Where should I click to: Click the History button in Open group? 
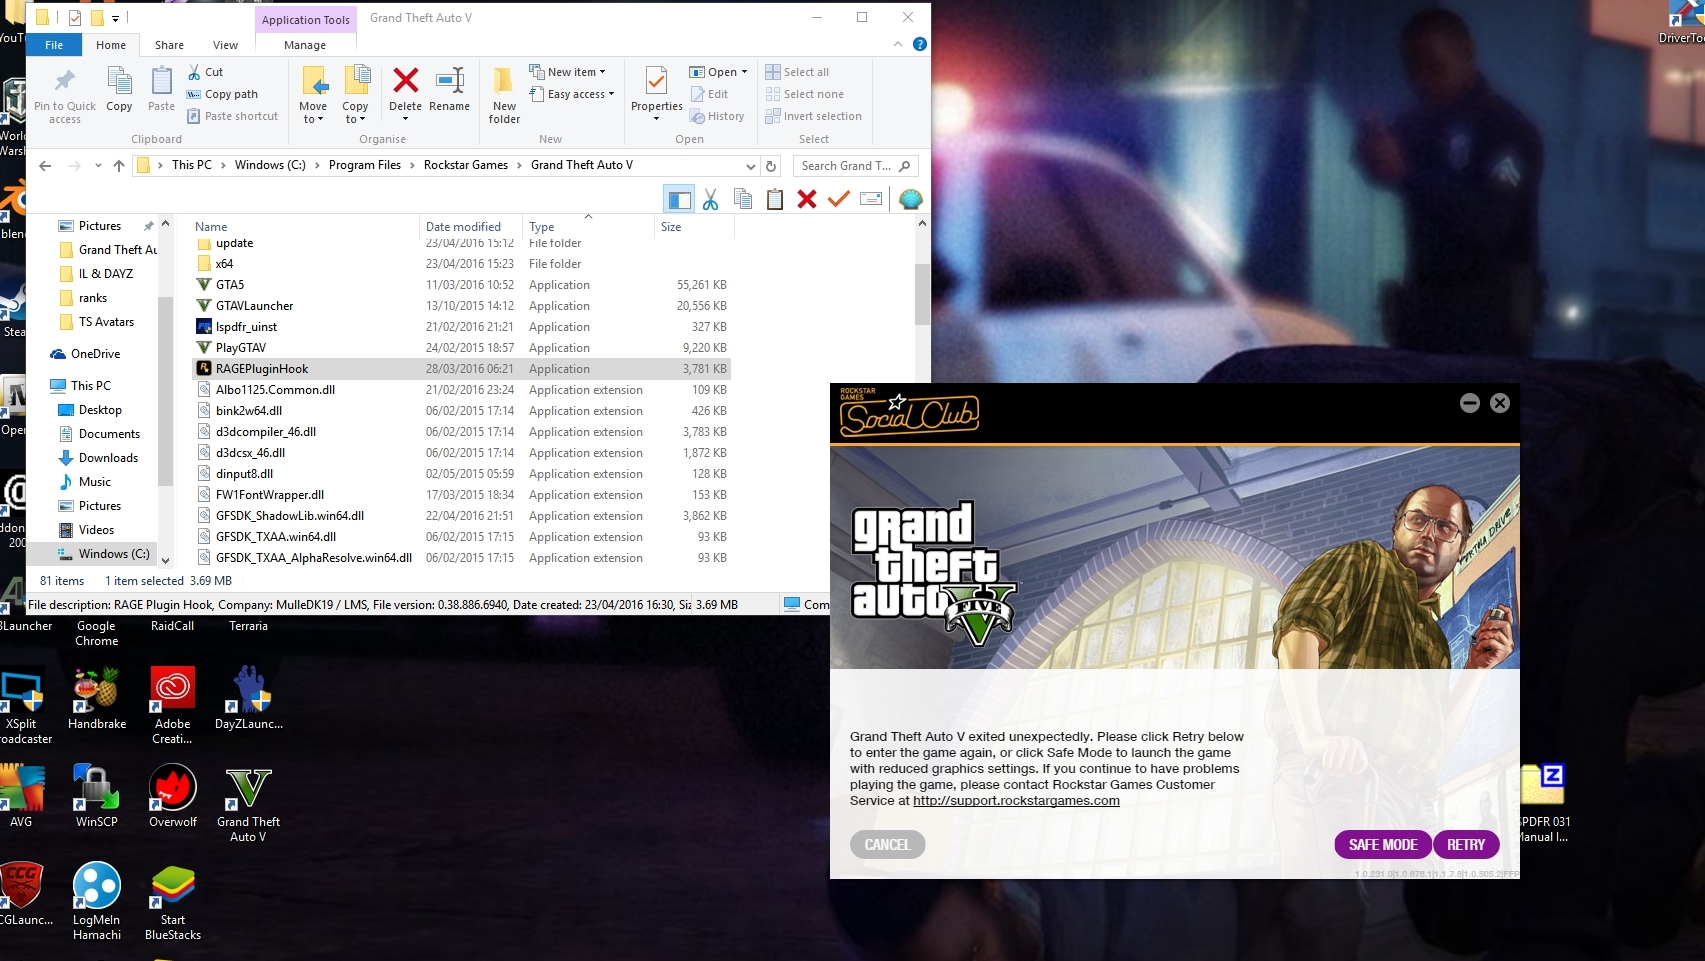tap(717, 116)
